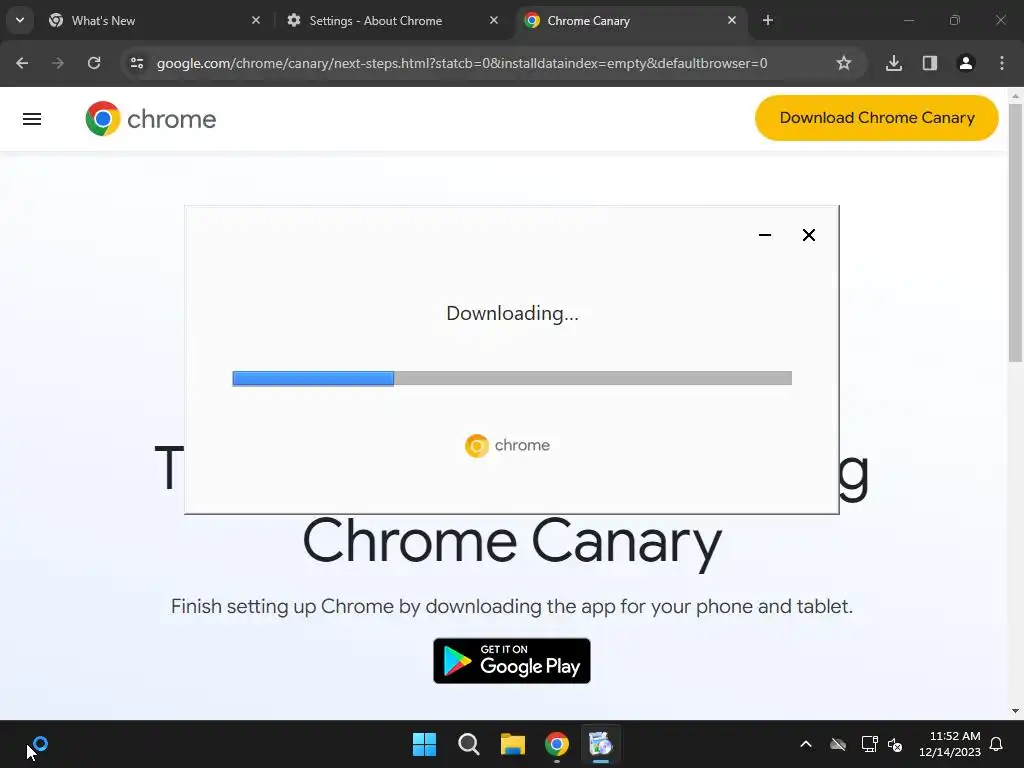Click Download Chrome Canary button
The width and height of the screenshot is (1024, 768).
pyautogui.click(x=876, y=118)
